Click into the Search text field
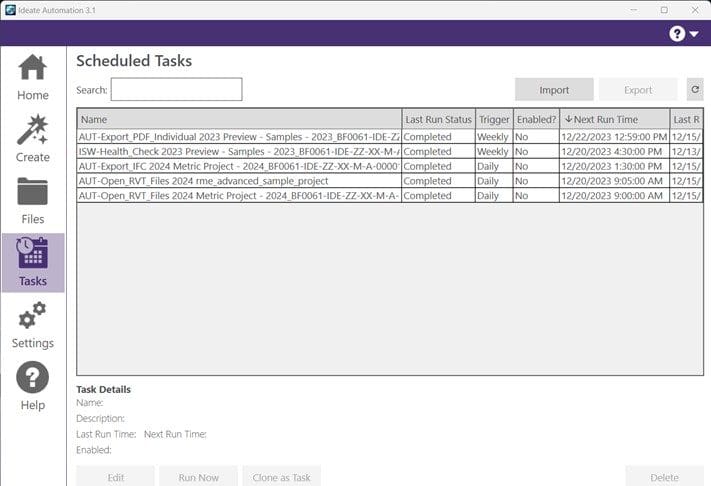This screenshot has height=486, width=711. click(176, 90)
